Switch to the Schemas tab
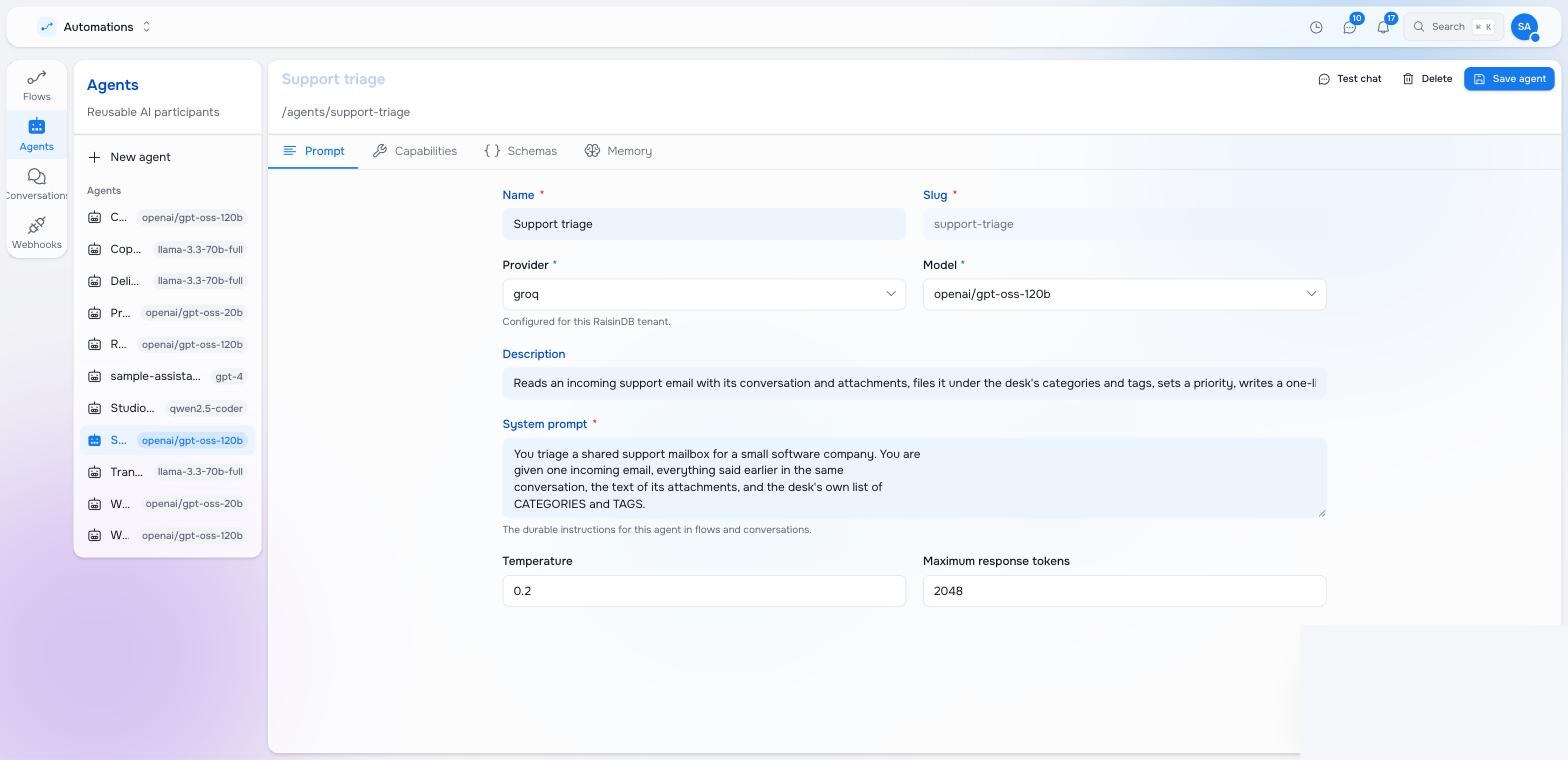 [x=520, y=151]
